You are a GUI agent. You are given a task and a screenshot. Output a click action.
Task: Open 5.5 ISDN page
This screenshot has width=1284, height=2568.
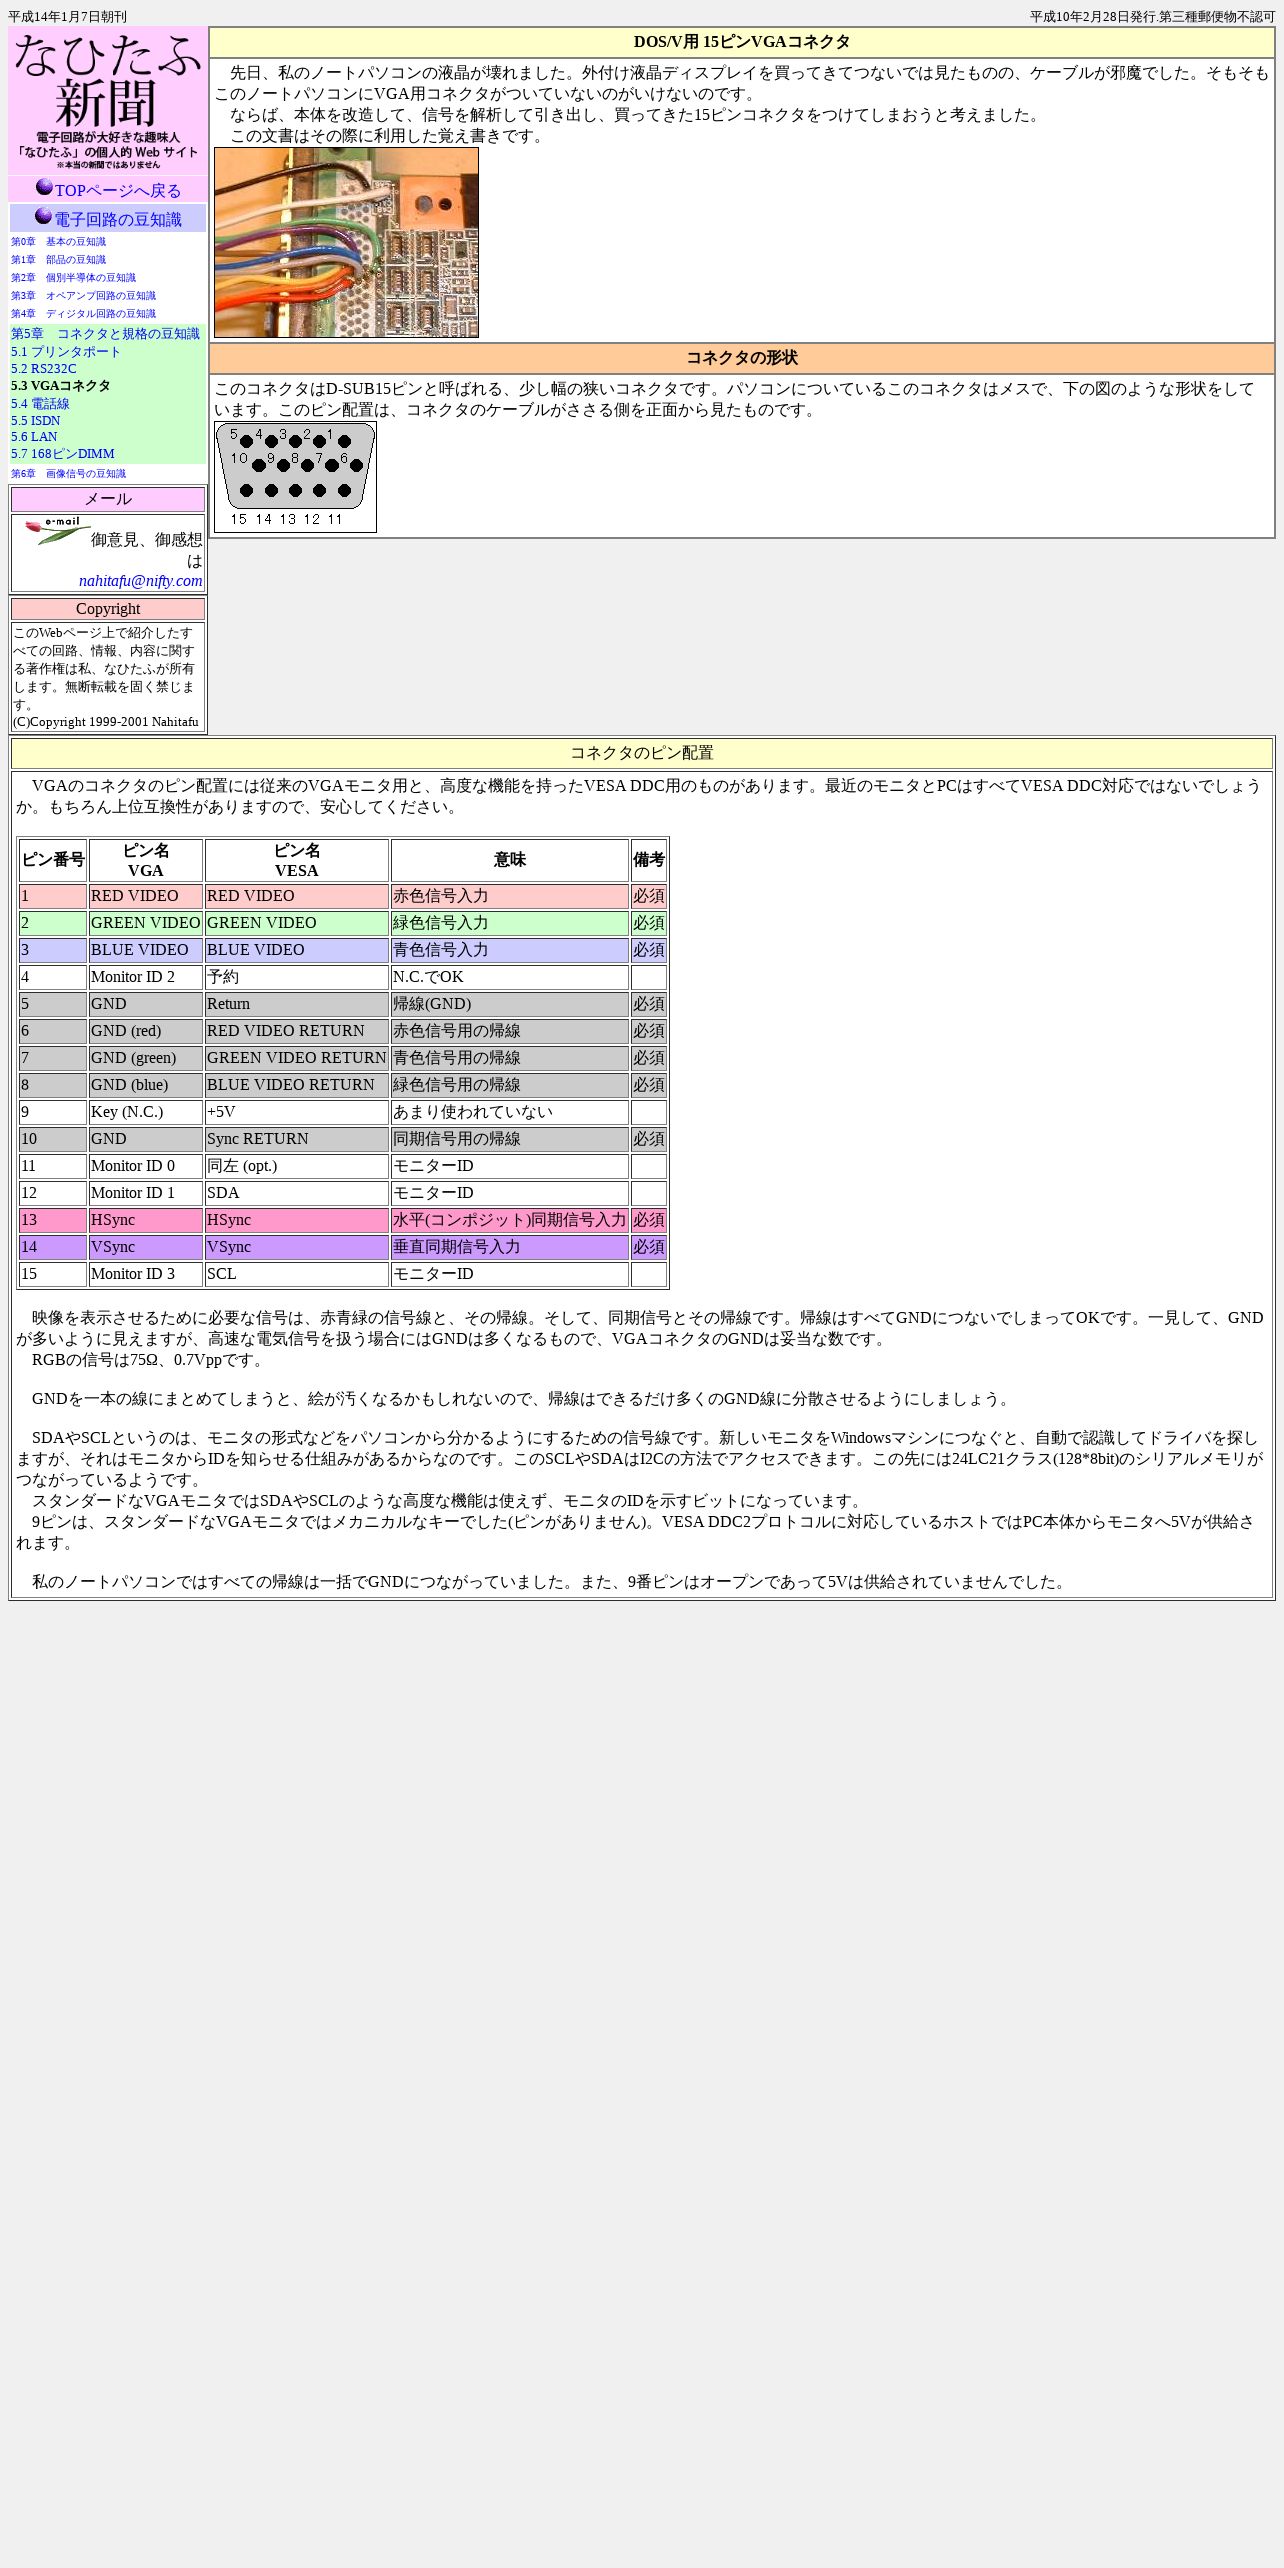point(35,421)
